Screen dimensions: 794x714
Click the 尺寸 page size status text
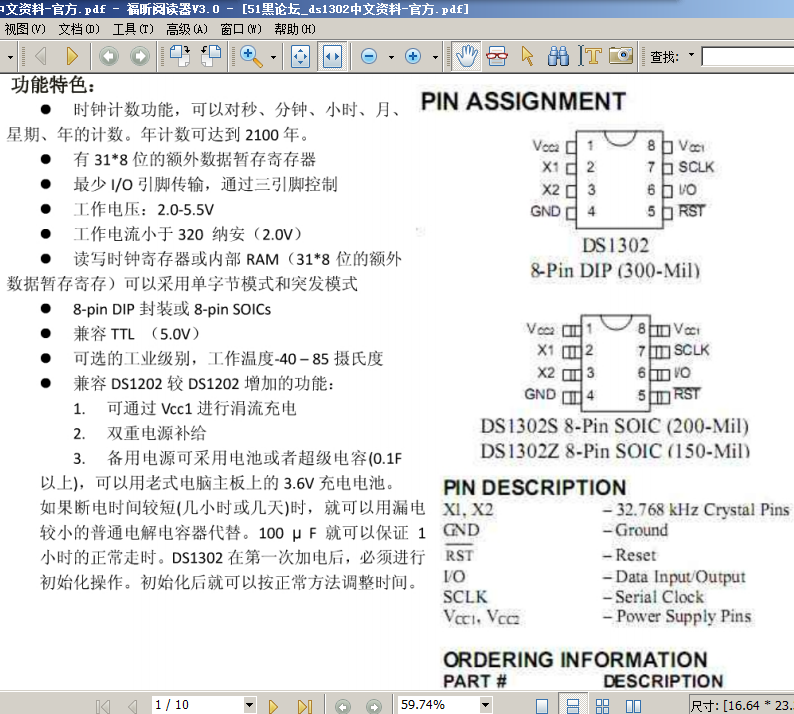coord(742,706)
